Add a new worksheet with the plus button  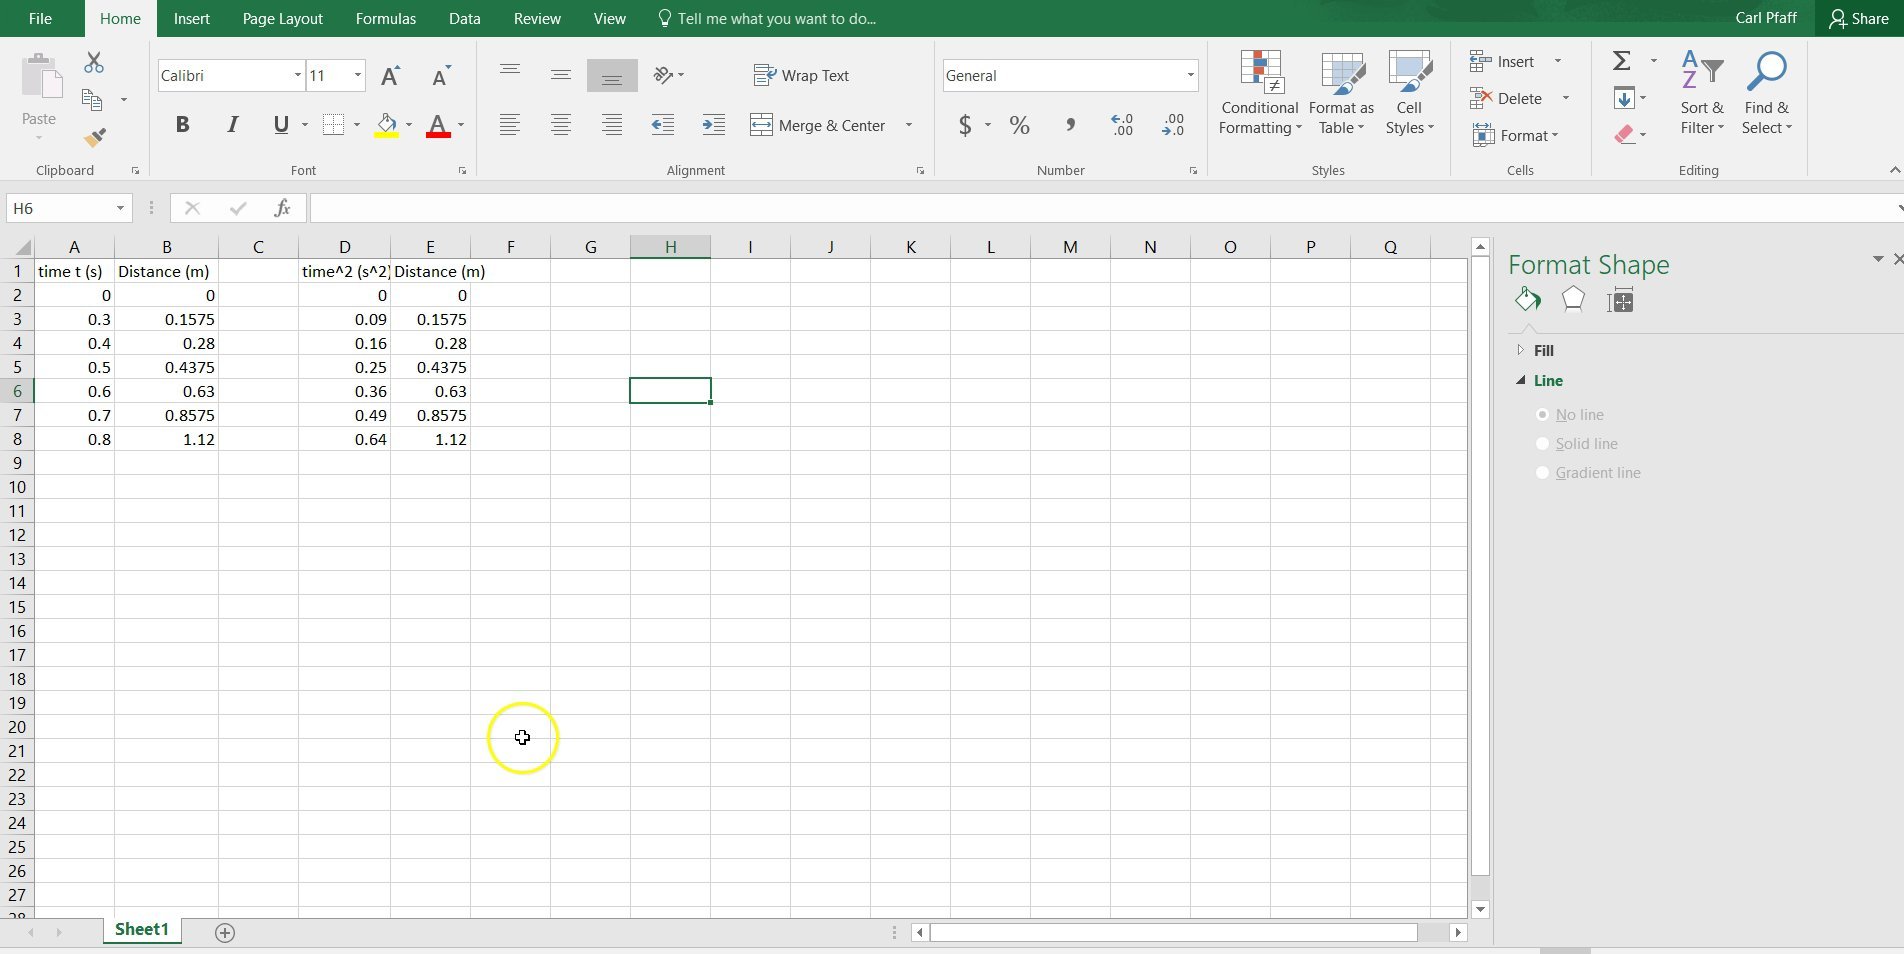(224, 932)
